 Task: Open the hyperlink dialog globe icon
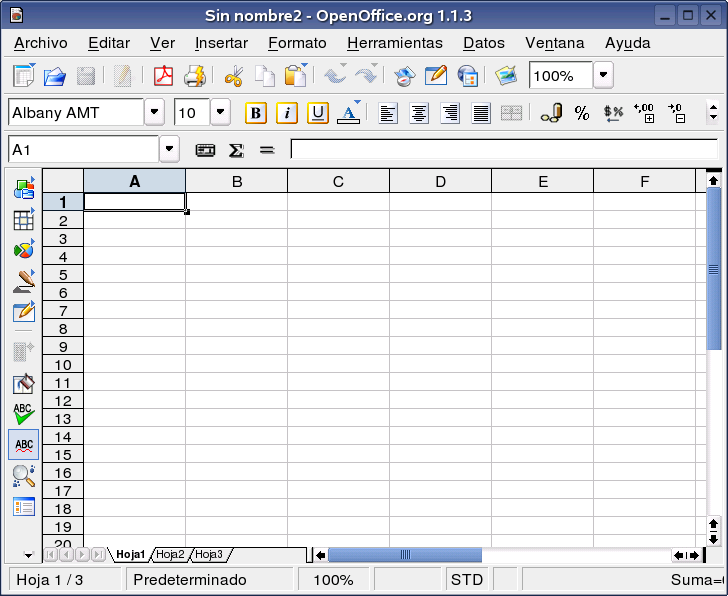pyautogui.click(x=468, y=76)
